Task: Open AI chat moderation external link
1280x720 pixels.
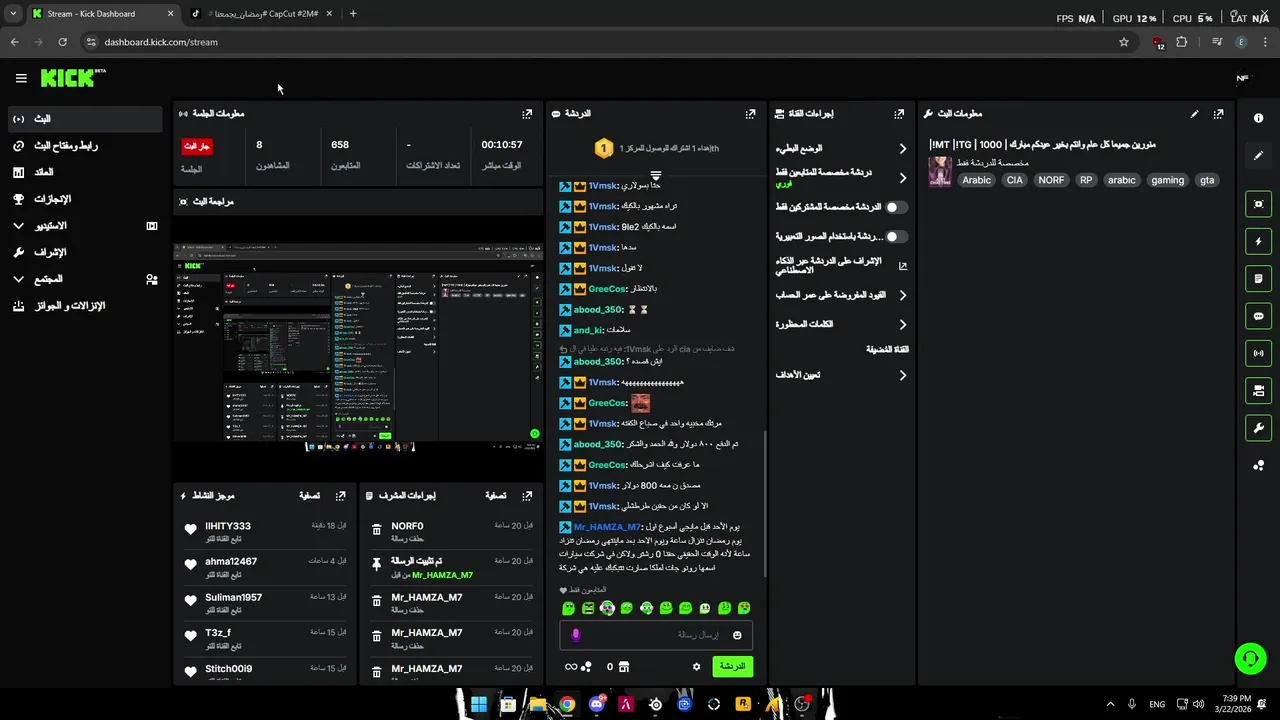Action: click(x=903, y=266)
